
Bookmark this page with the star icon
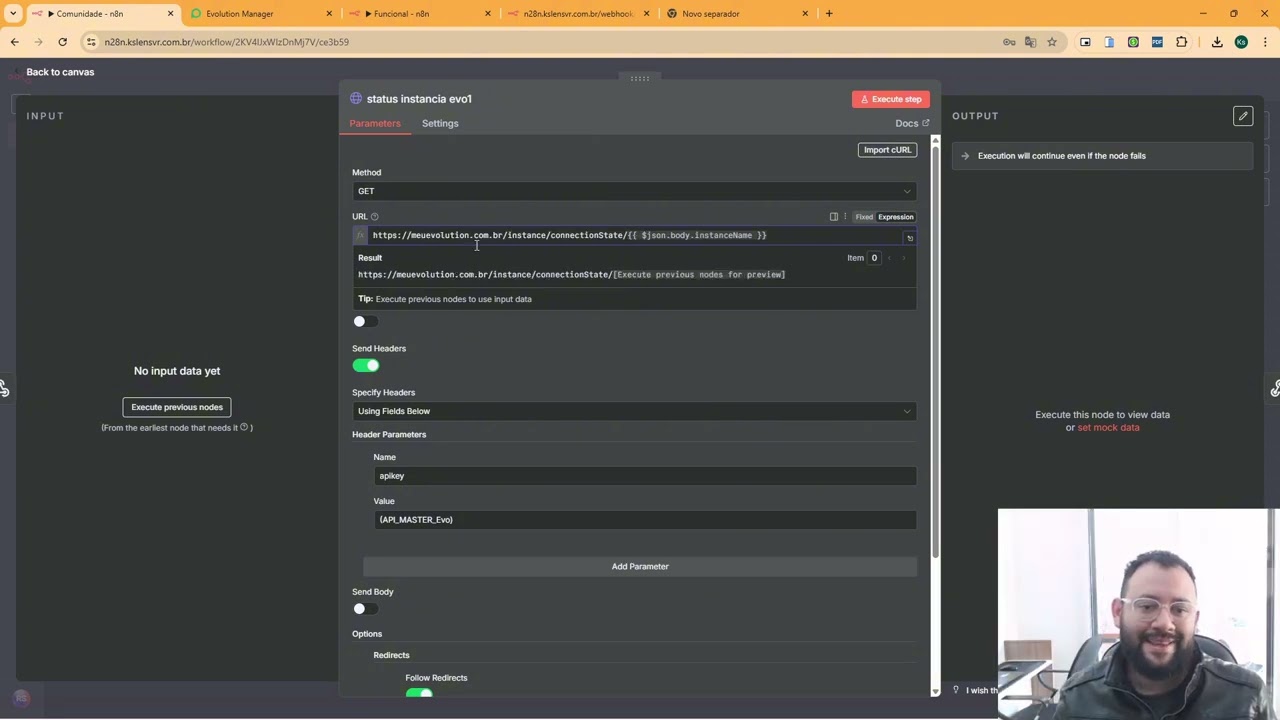[x=1052, y=42]
